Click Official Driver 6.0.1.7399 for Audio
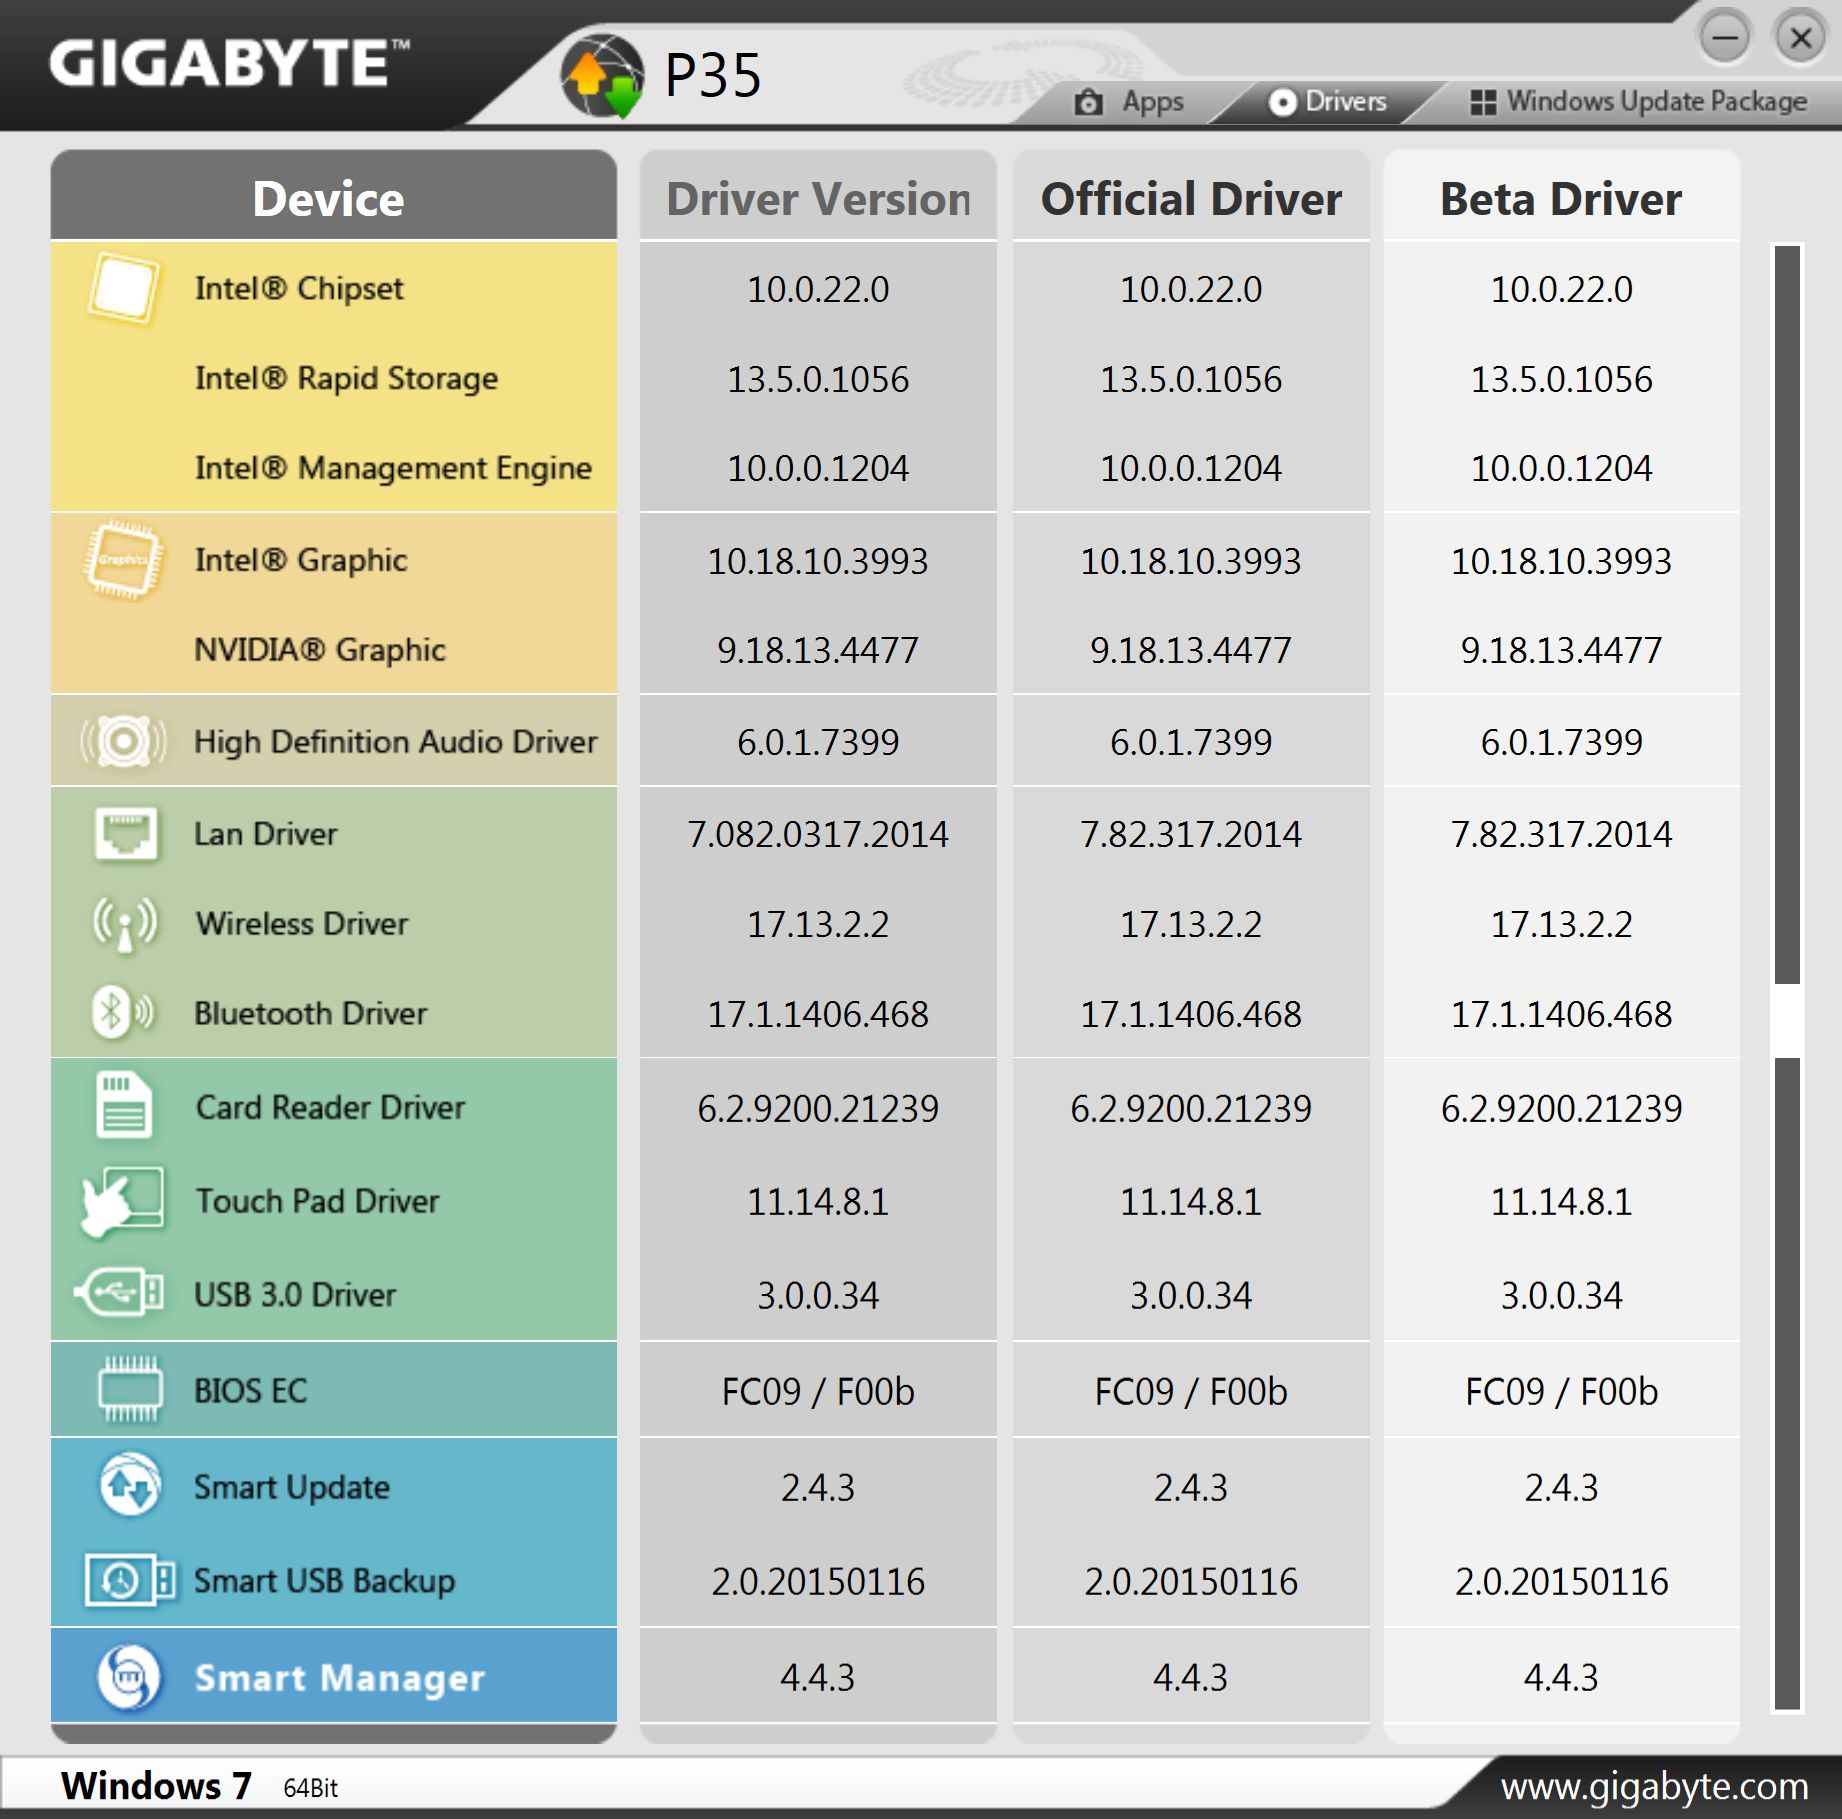Image resolution: width=1842 pixels, height=1819 pixels. [1191, 742]
